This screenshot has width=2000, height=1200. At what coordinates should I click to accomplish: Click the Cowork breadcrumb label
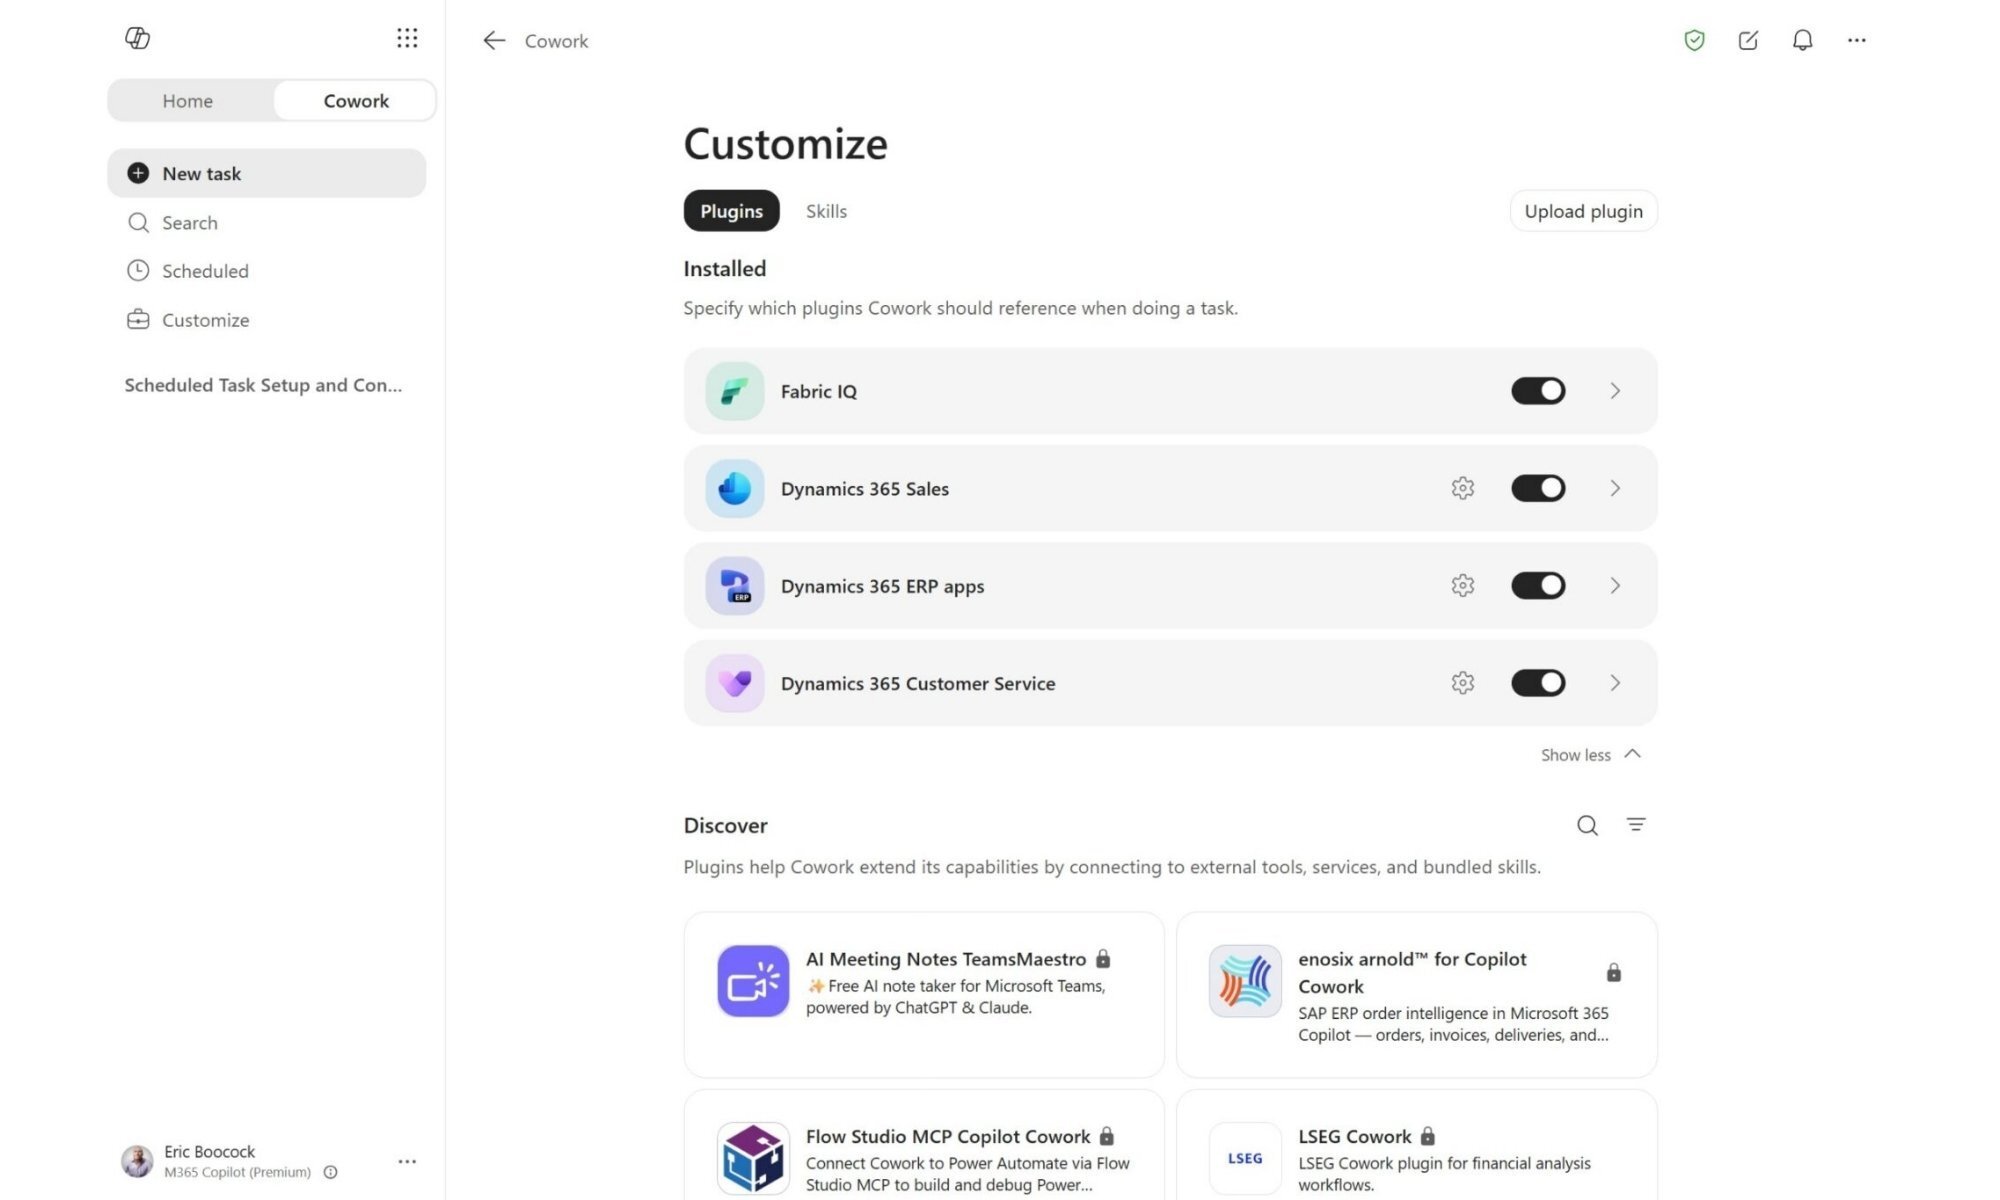556,41
